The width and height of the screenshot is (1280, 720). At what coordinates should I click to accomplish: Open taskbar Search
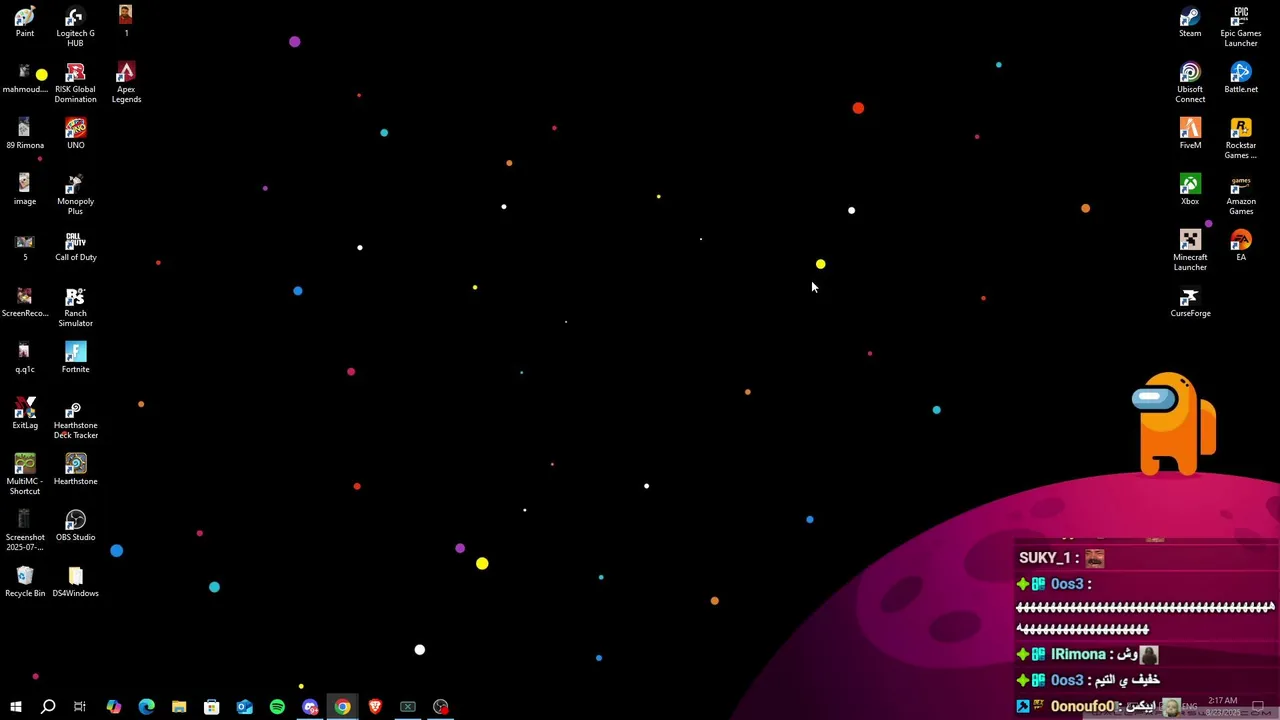tap(47, 707)
